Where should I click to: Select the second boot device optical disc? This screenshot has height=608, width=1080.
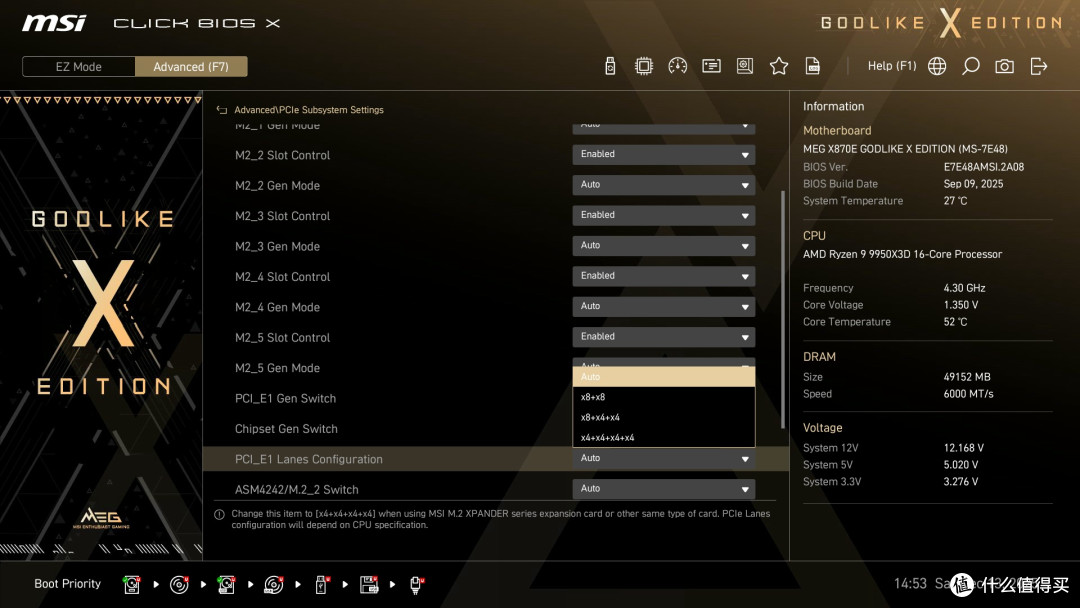(x=179, y=585)
